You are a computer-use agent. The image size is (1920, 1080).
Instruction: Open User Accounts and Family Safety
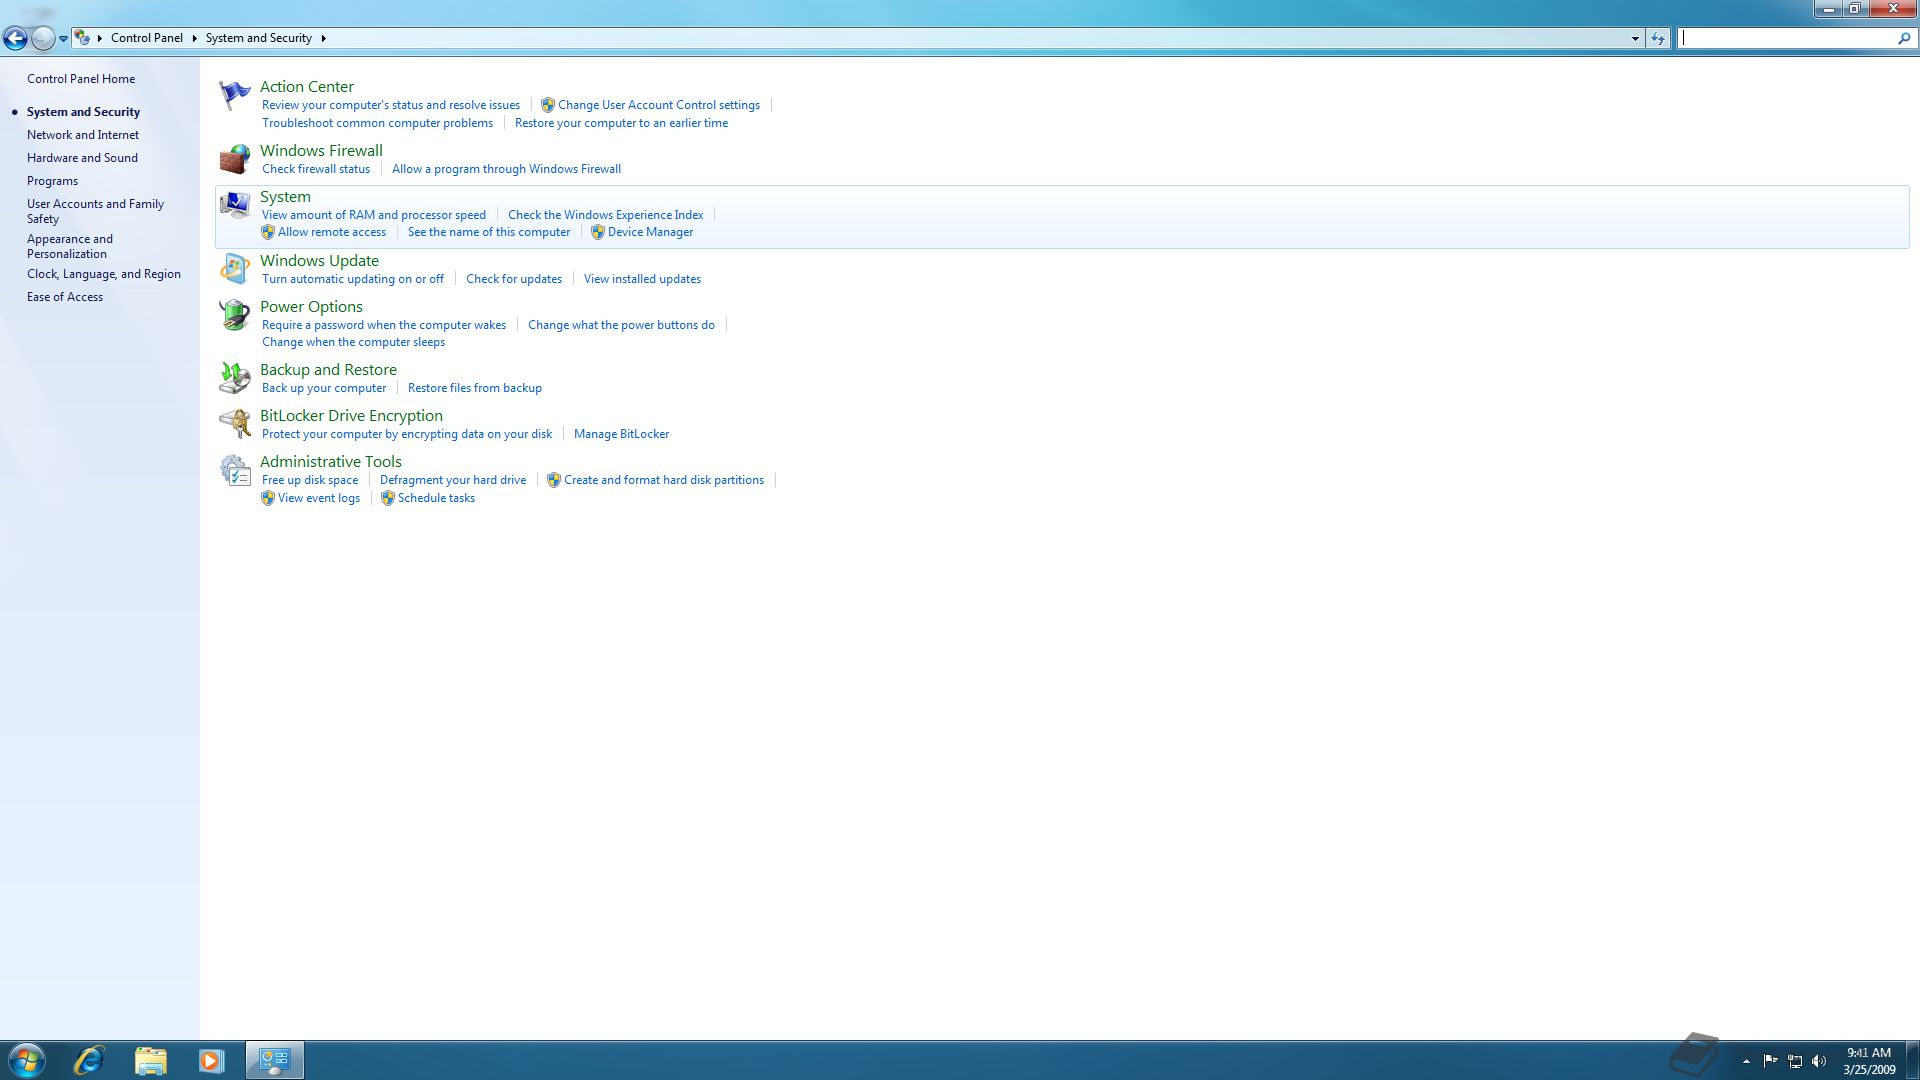pos(95,211)
